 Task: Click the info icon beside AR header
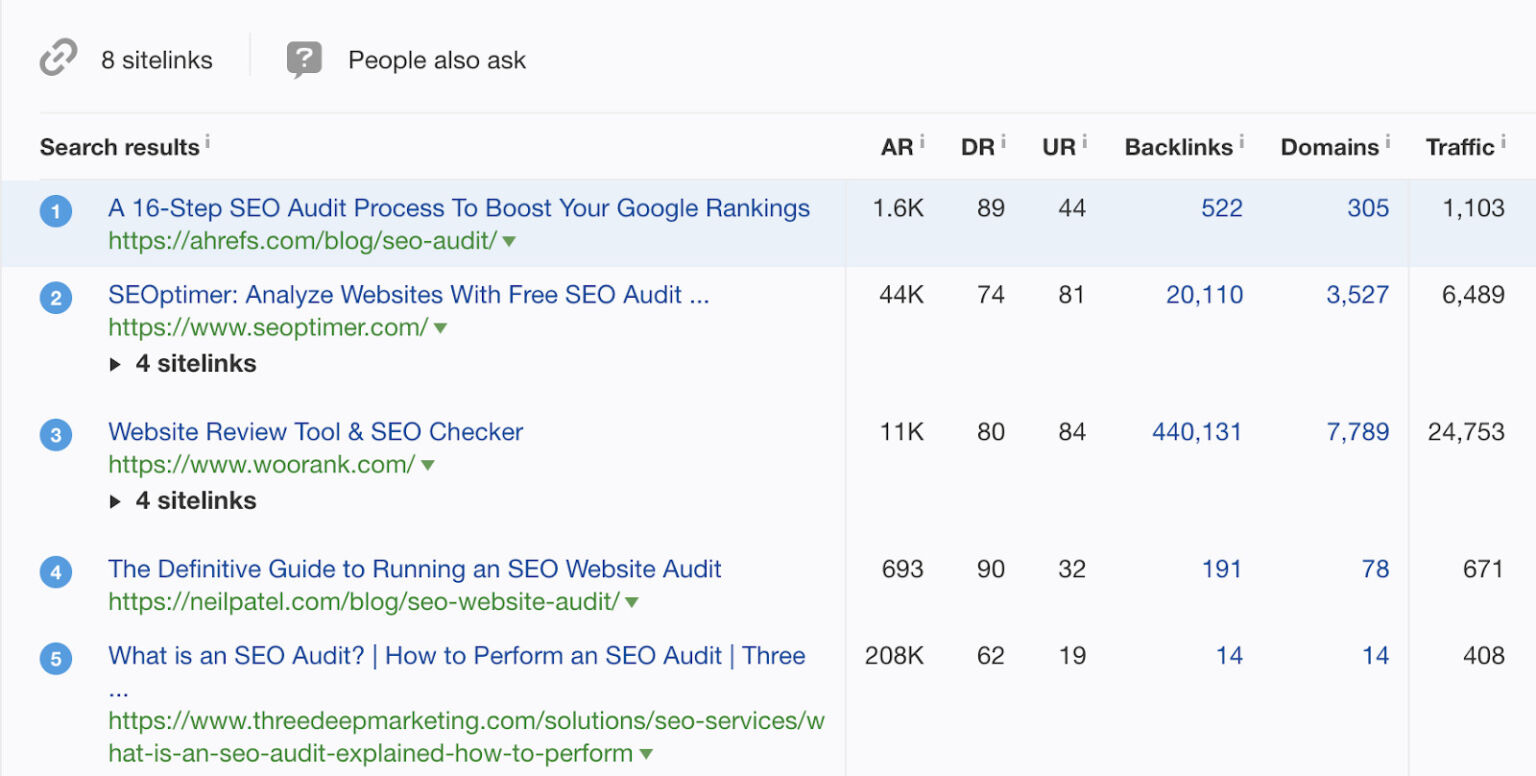(922, 141)
